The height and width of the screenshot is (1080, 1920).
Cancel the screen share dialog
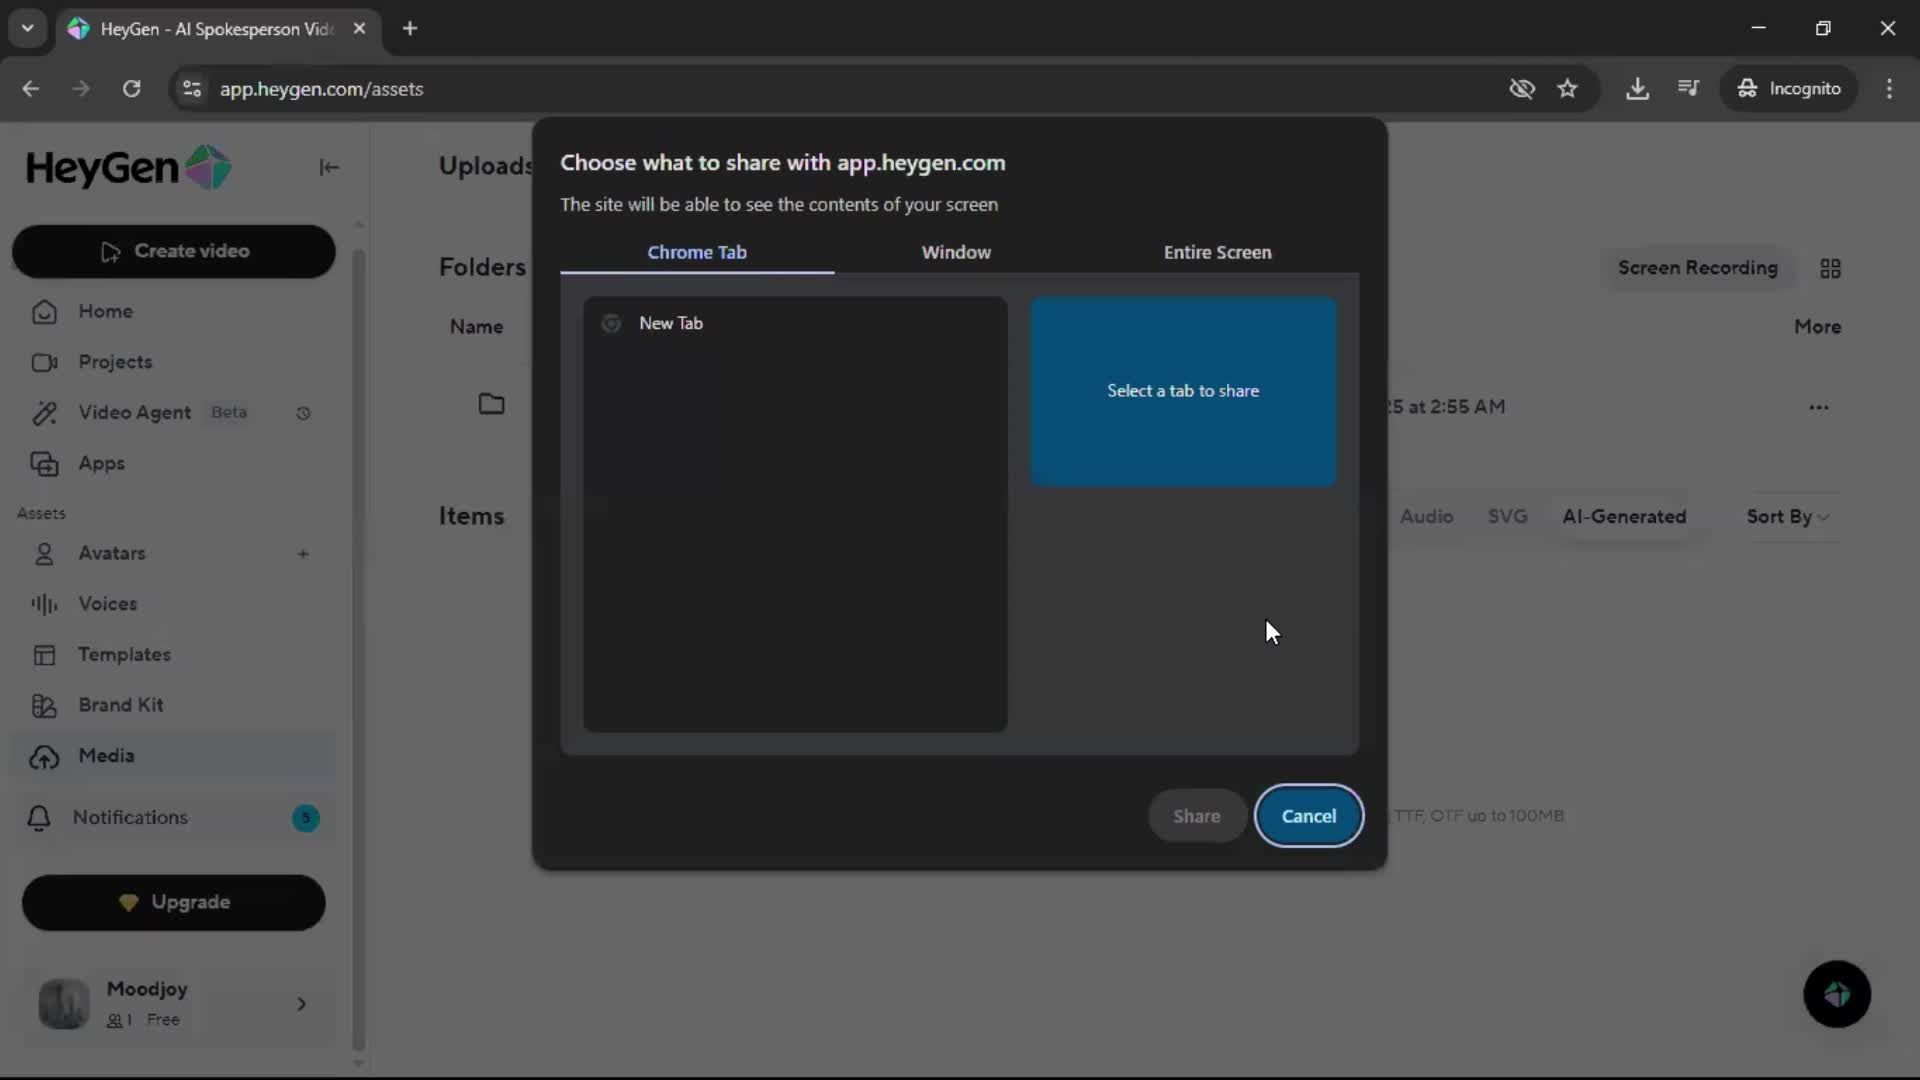click(x=1308, y=815)
